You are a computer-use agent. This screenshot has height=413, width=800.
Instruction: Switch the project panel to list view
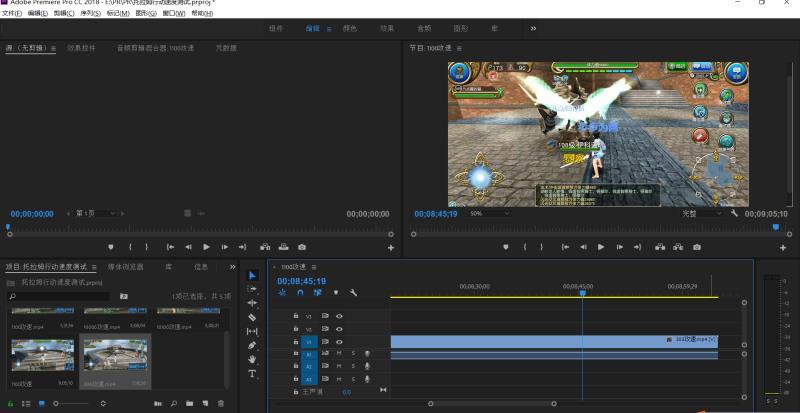pyautogui.click(x=27, y=403)
